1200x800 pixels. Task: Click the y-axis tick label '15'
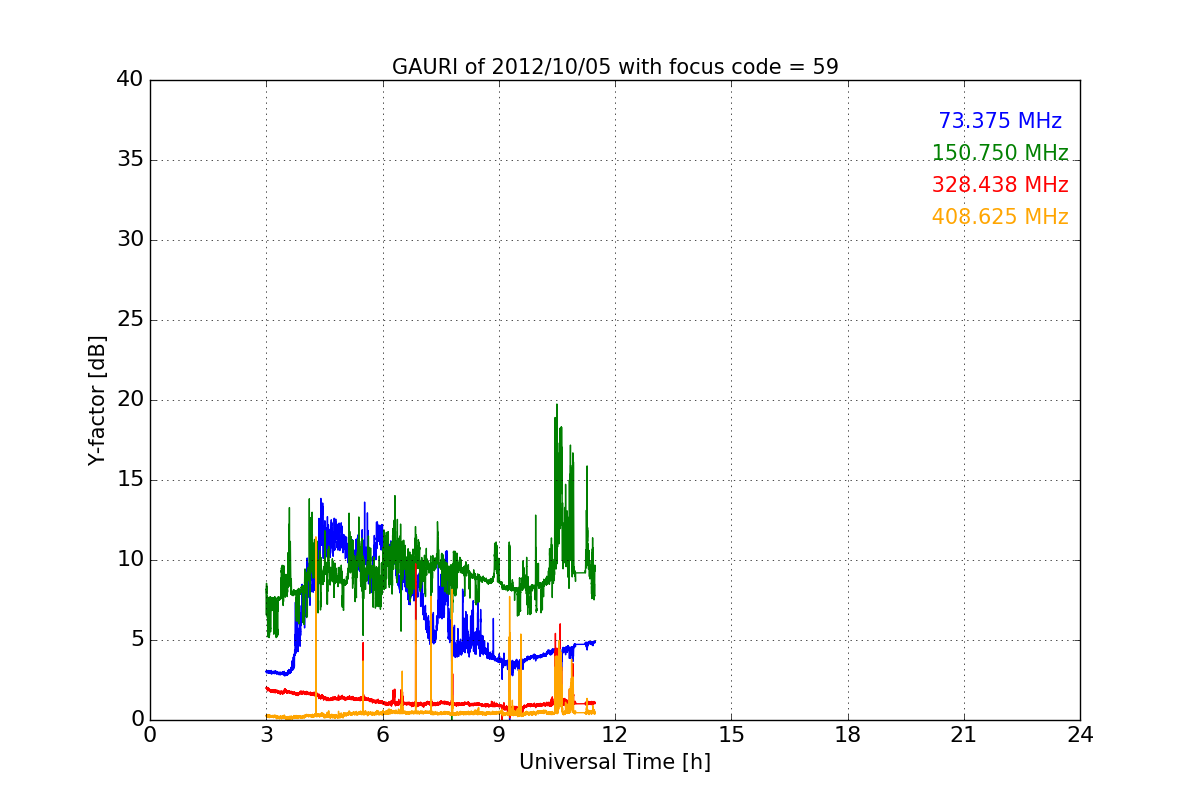pos(129,480)
